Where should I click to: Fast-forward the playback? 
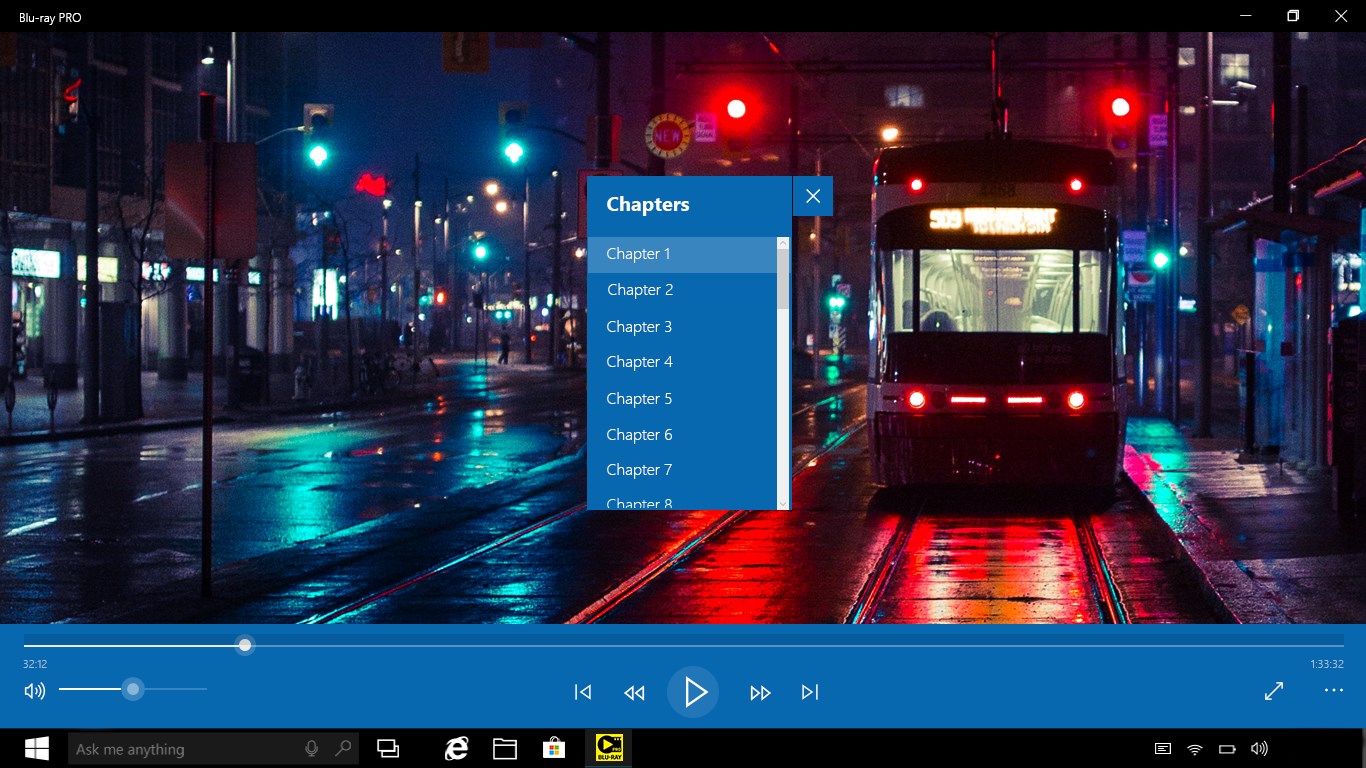pyautogui.click(x=760, y=691)
